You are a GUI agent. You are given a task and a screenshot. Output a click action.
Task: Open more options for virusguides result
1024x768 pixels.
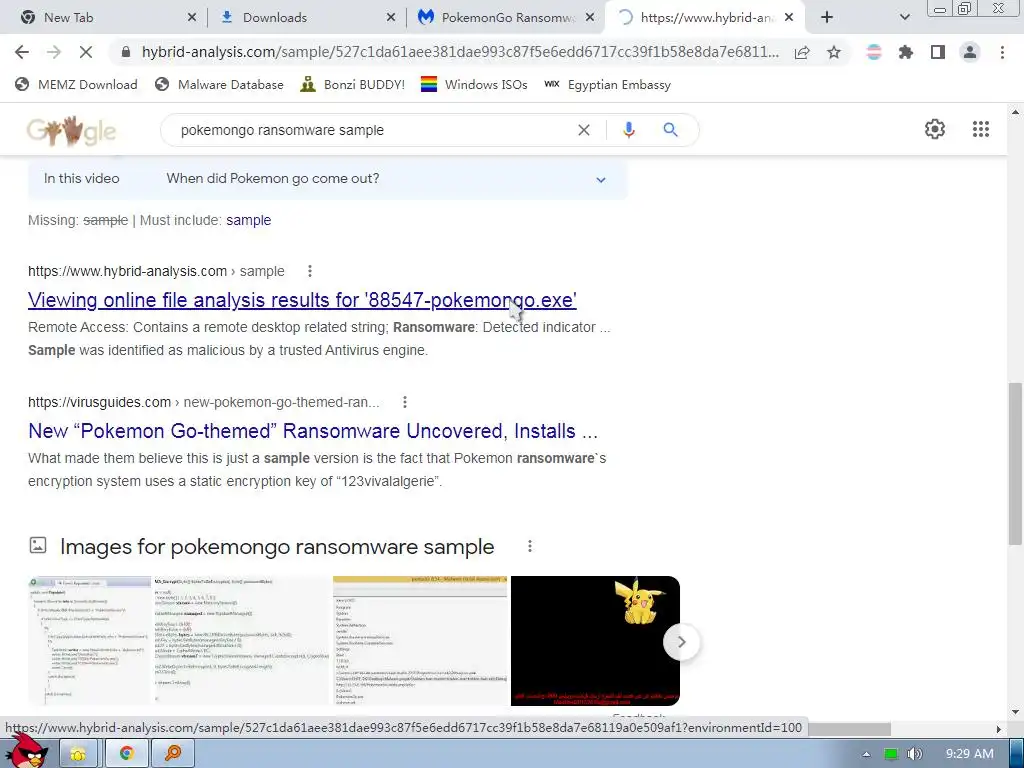click(405, 402)
